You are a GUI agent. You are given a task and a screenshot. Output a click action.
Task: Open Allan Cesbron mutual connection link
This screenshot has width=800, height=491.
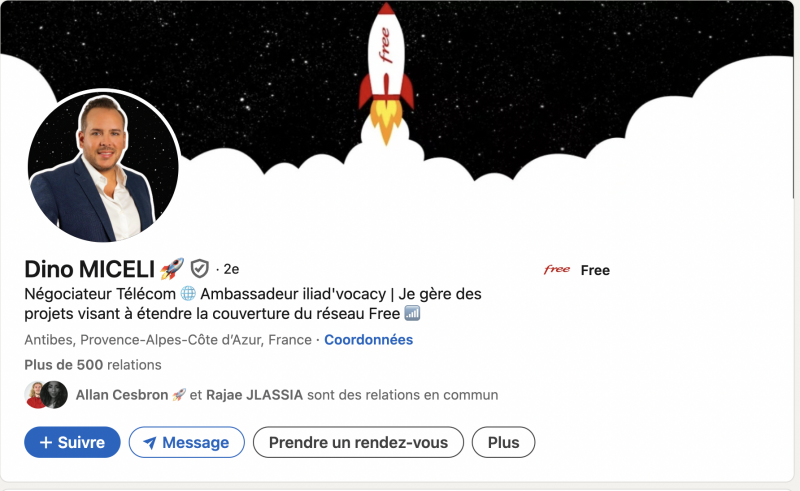(x=122, y=395)
